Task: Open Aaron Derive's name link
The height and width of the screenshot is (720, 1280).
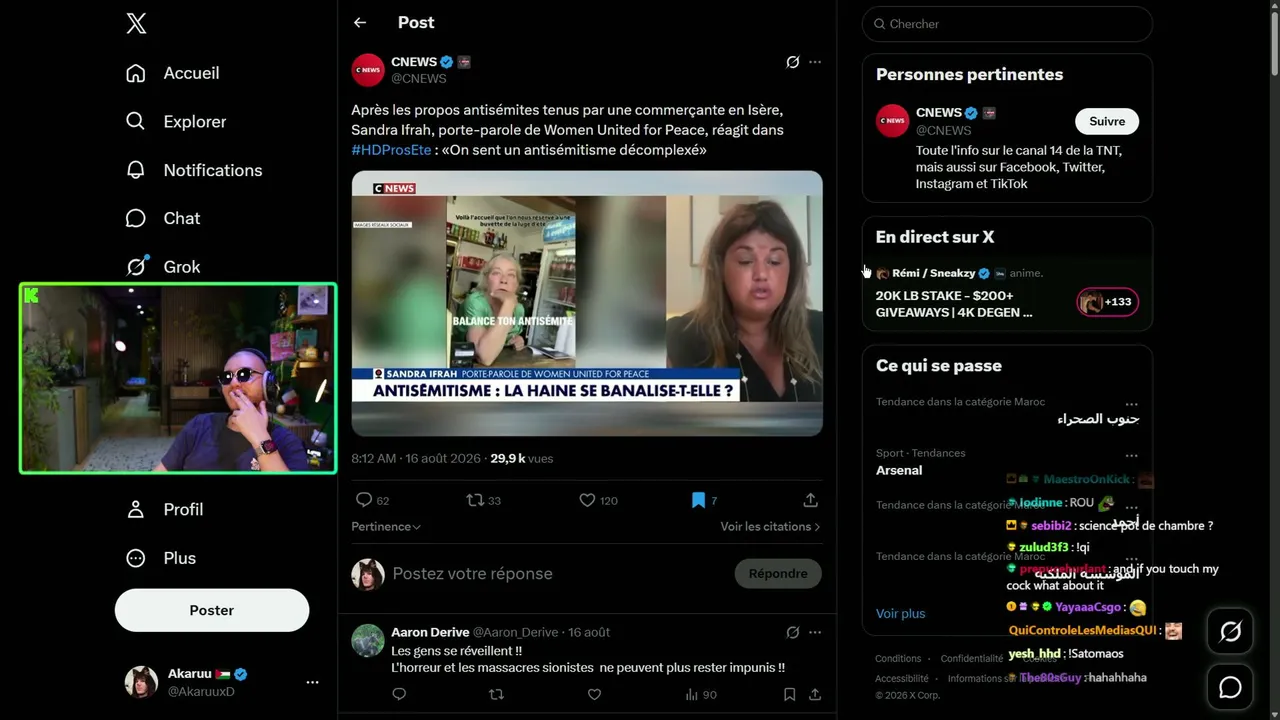Action: [x=430, y=632]
